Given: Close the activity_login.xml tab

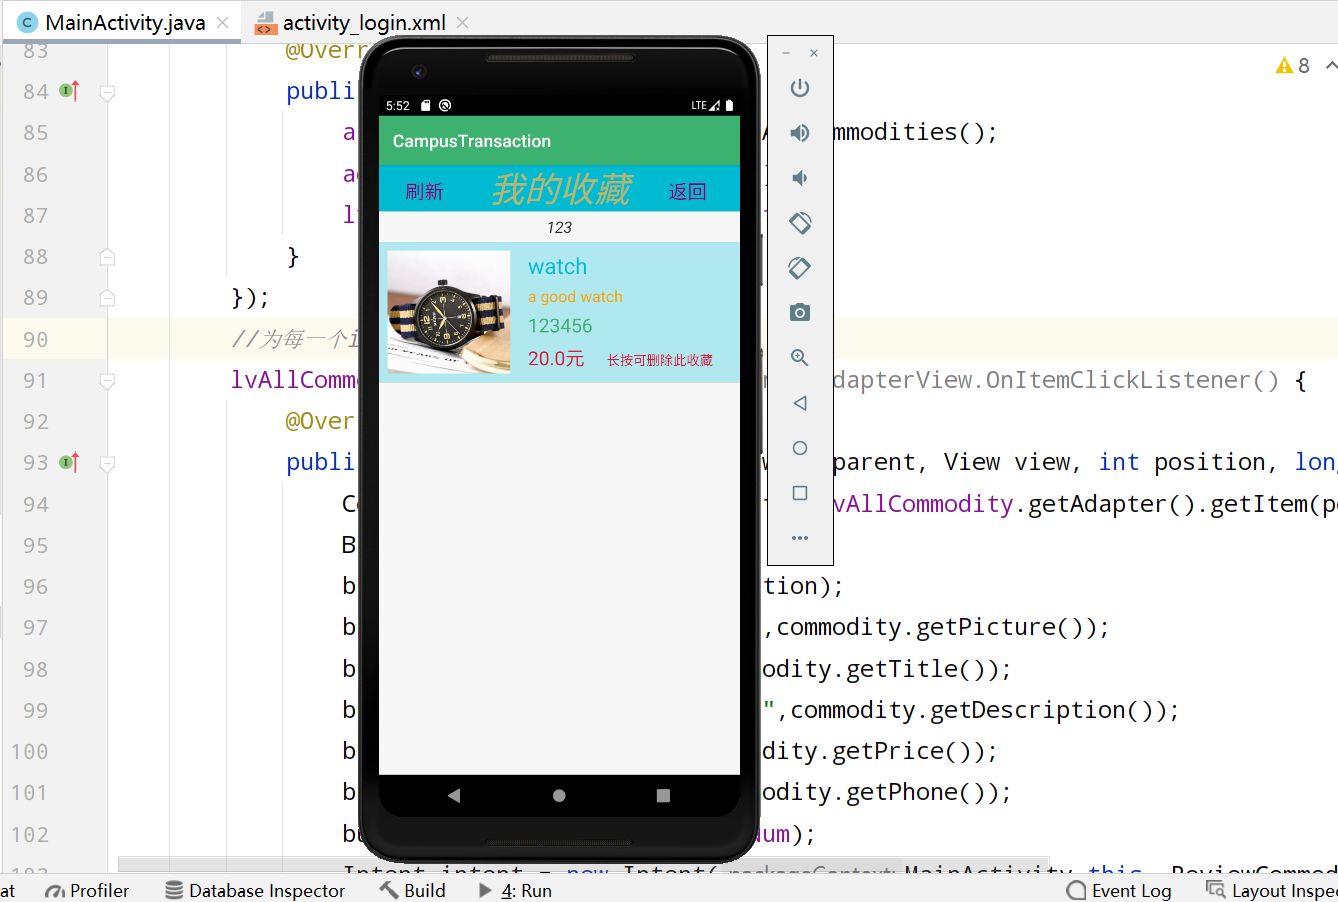Looking at the screenshot, I should (462, 22).
